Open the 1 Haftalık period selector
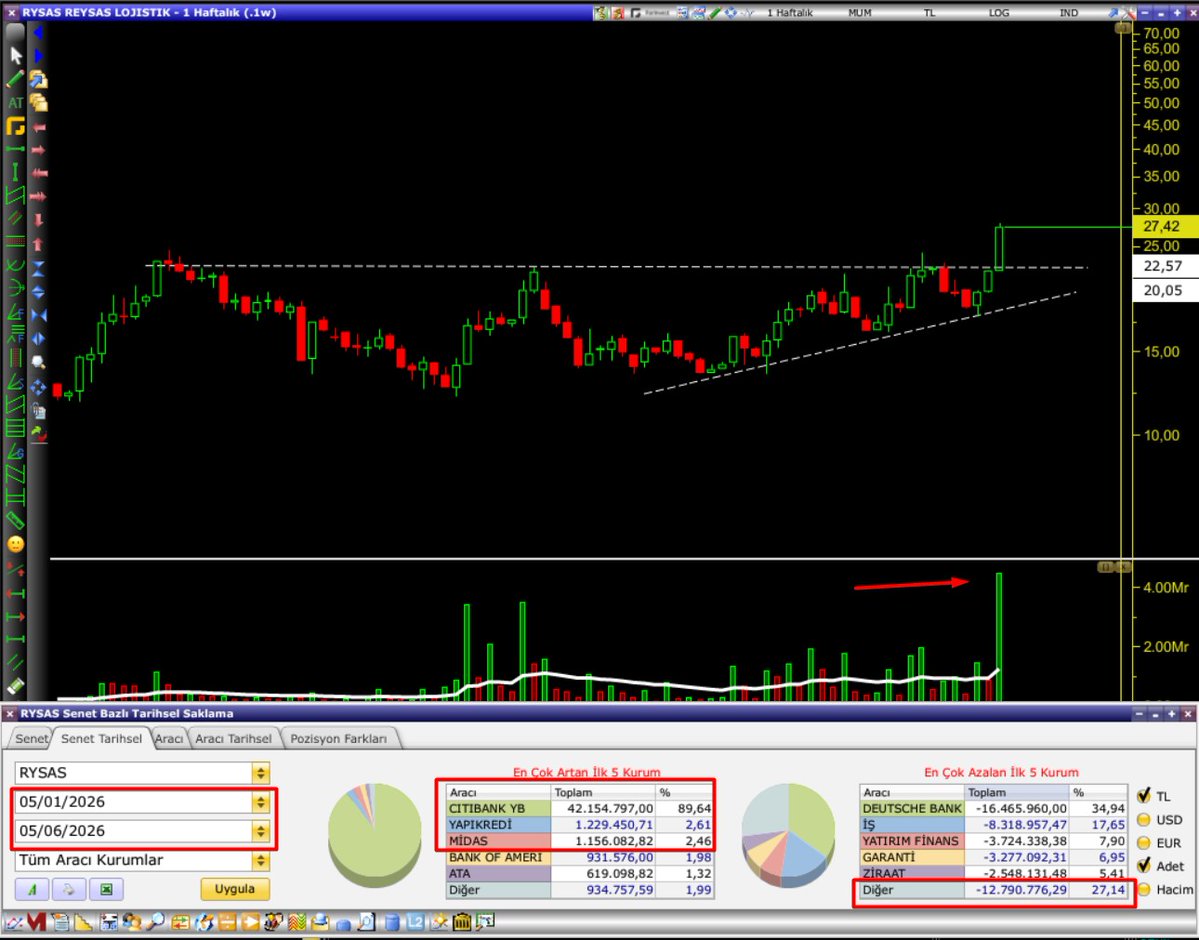Image resolution: width=1199 pixels, height=940 pixels. 790,12
